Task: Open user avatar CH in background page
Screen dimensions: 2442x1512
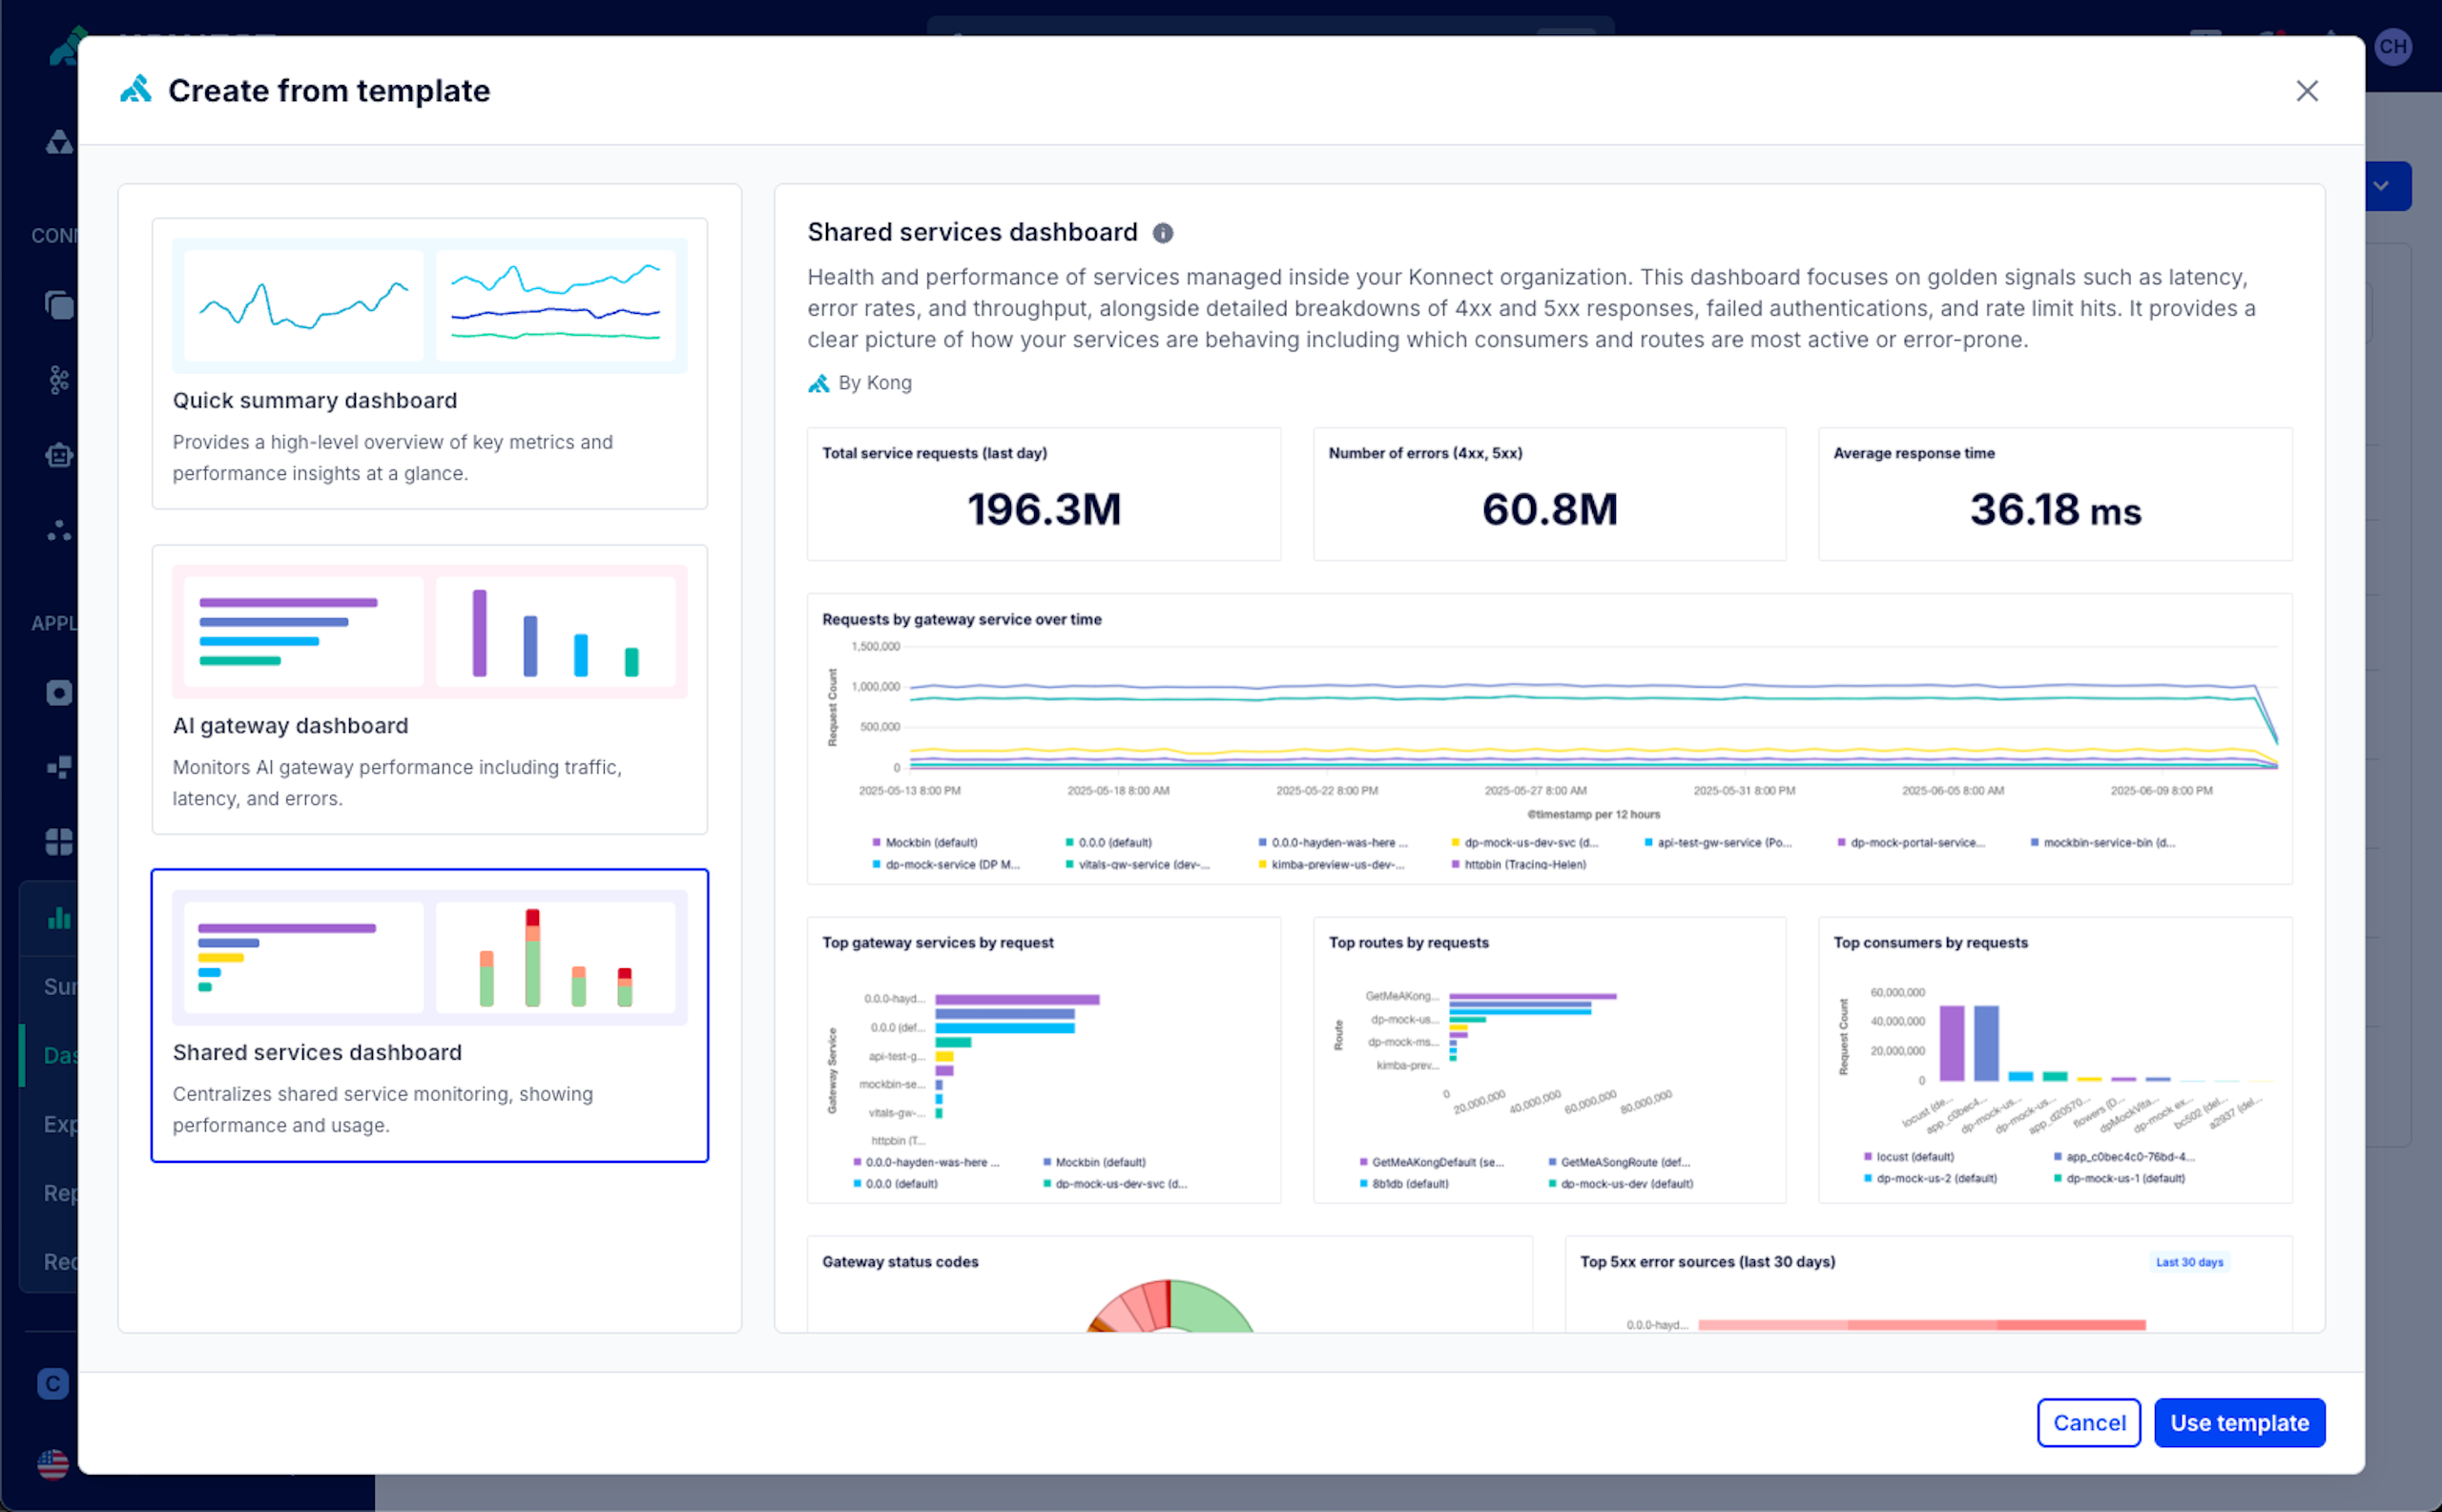Action: click(x=2393, y=46)
